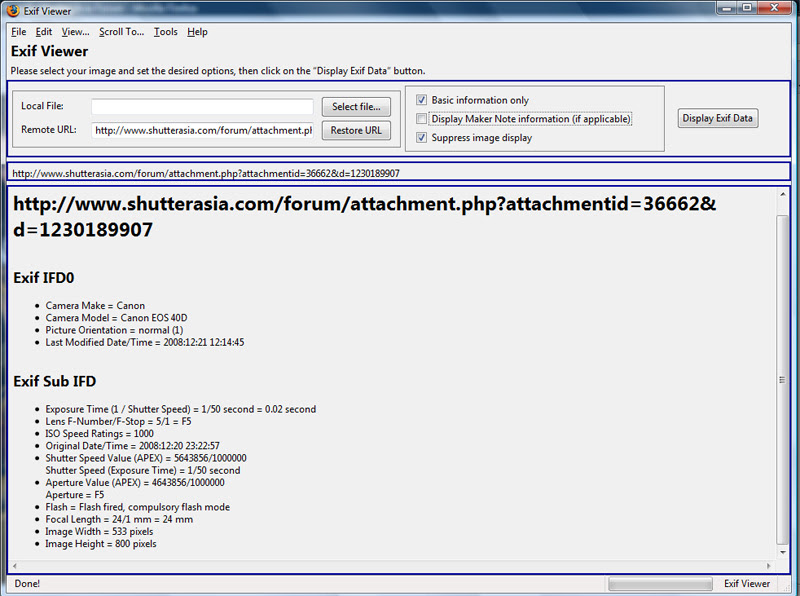The height and width of the screenshot is (596, 800).
Task: Click the horizontal scrollbar left arrow
Action: pos(14,566)
